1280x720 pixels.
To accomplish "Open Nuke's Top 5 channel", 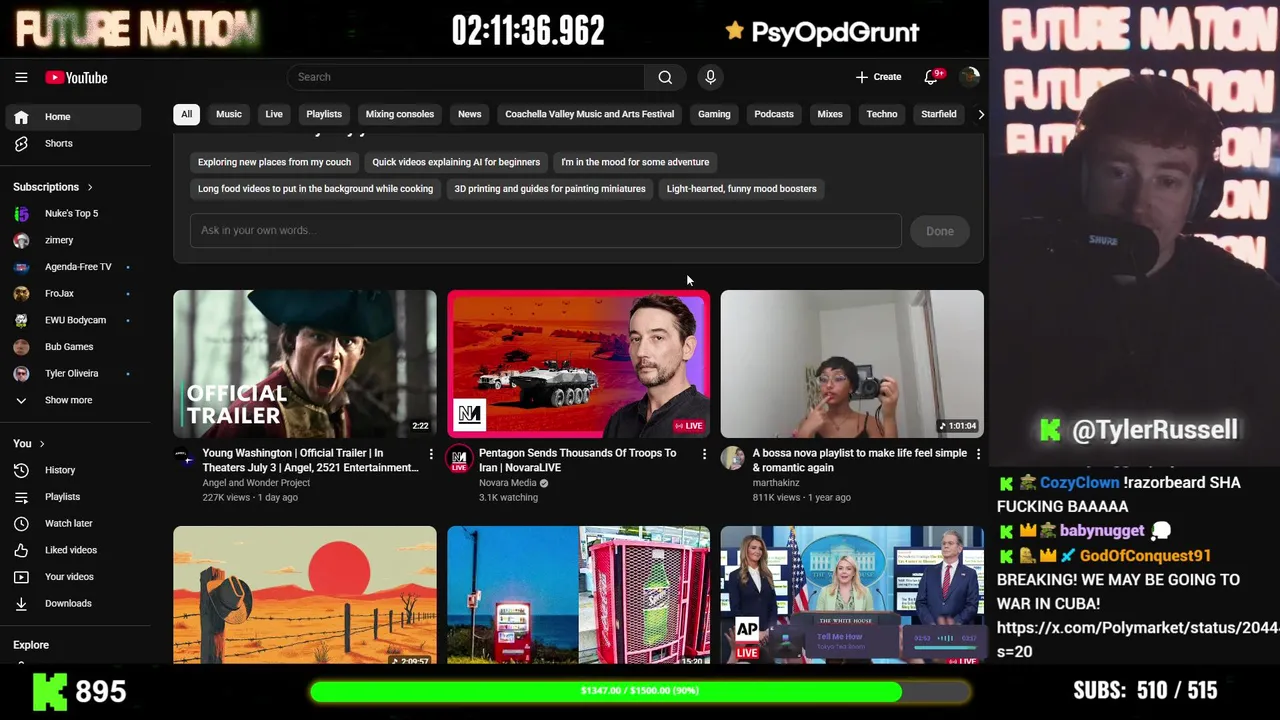I will 72,213.
